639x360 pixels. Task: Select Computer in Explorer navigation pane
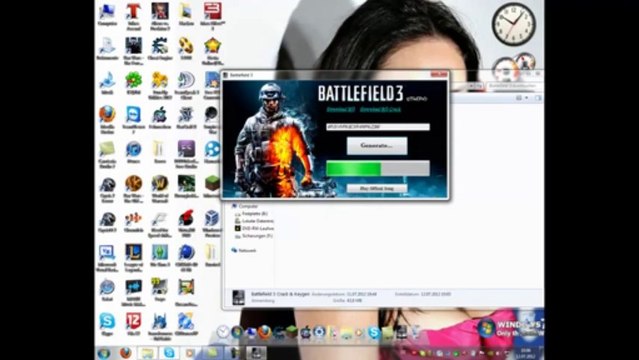click(x=245, y=206)
